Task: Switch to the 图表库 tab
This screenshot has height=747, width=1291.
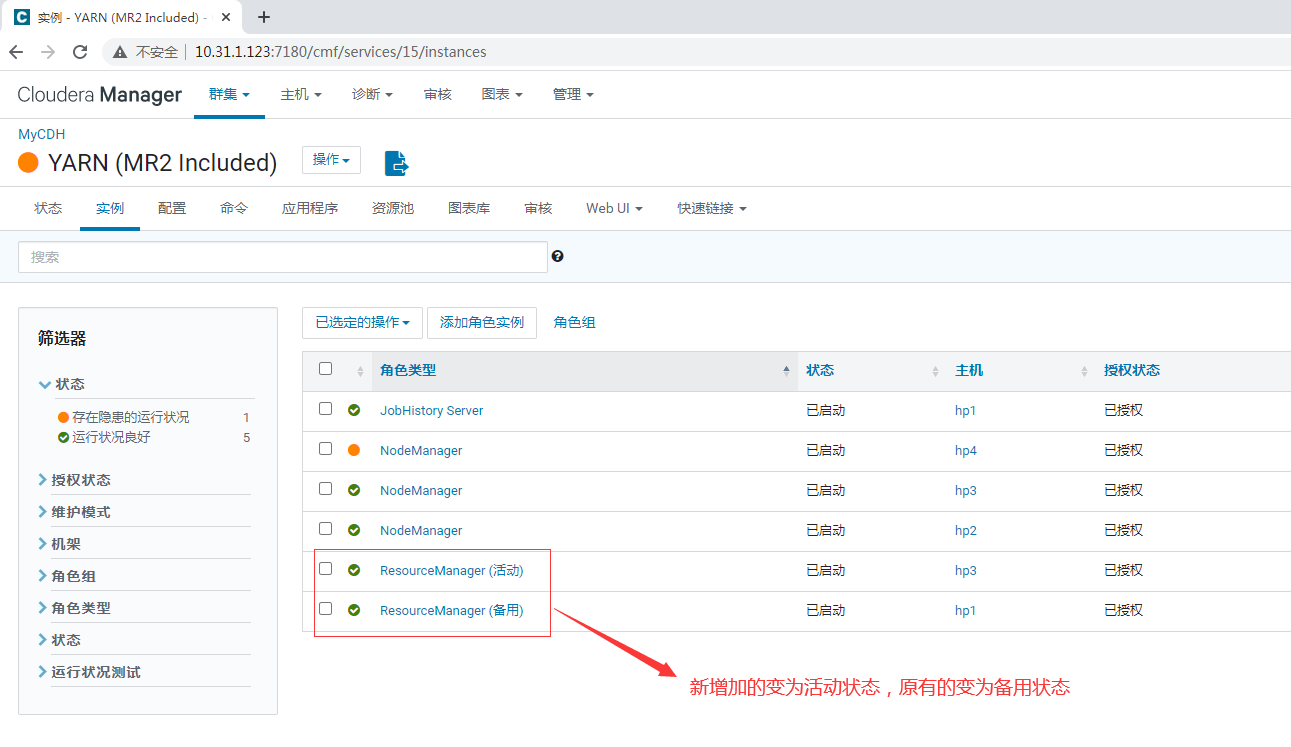Action: 469,208
